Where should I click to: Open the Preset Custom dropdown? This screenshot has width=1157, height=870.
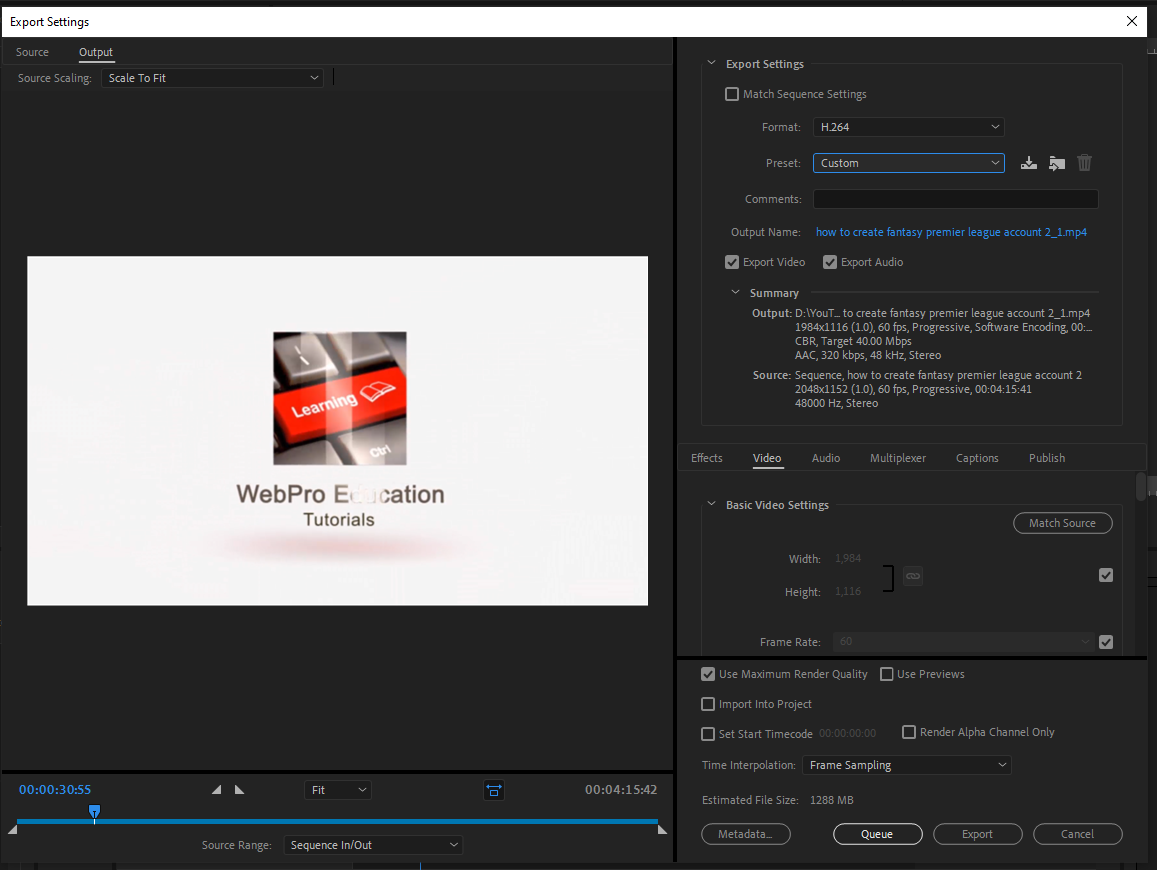pyautogui.click(x=908, y=163)
